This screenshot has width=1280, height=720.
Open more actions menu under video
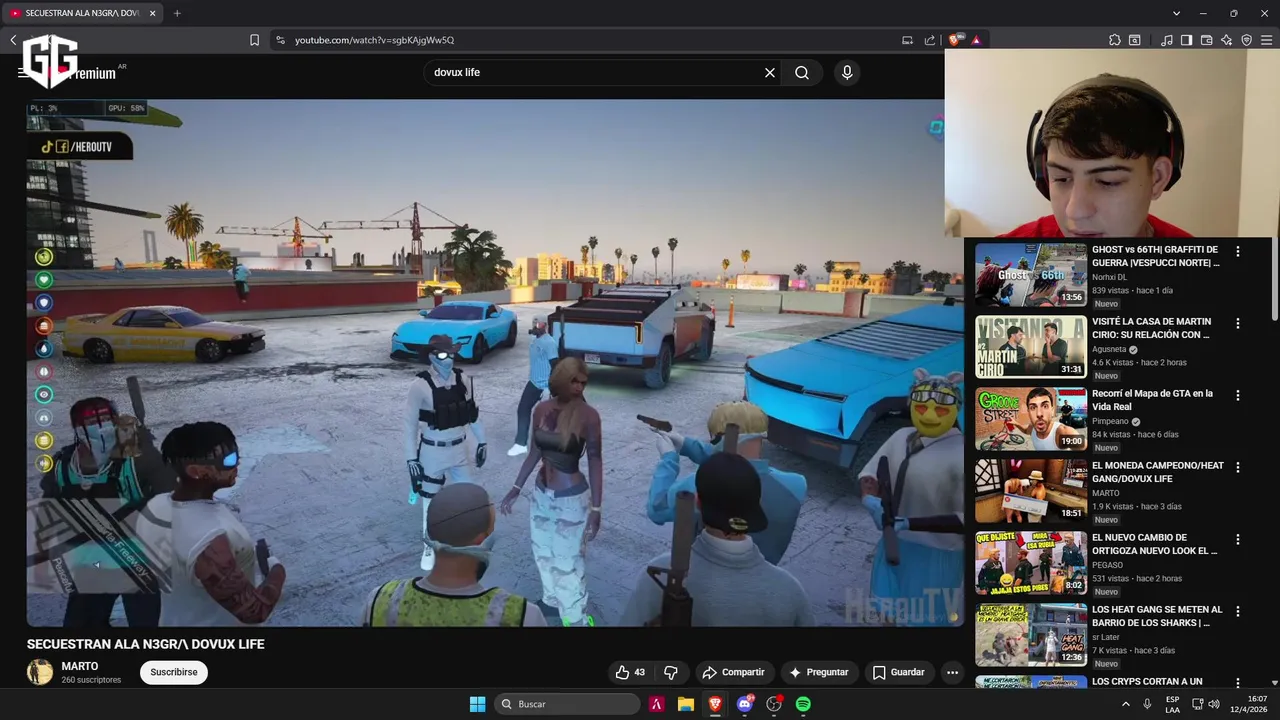[952, 672]
